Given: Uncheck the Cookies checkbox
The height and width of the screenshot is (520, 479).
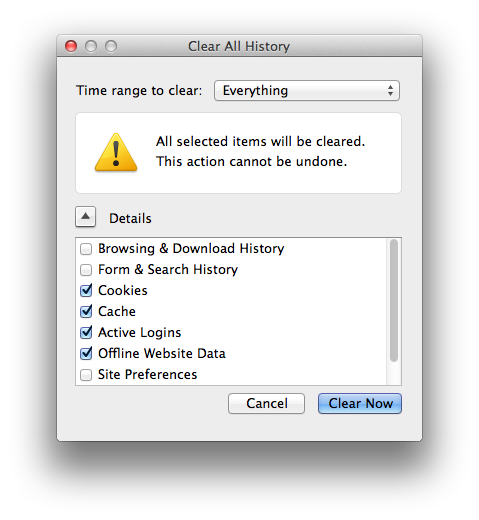Looking at the screenshot, I should tap(86, 290).
